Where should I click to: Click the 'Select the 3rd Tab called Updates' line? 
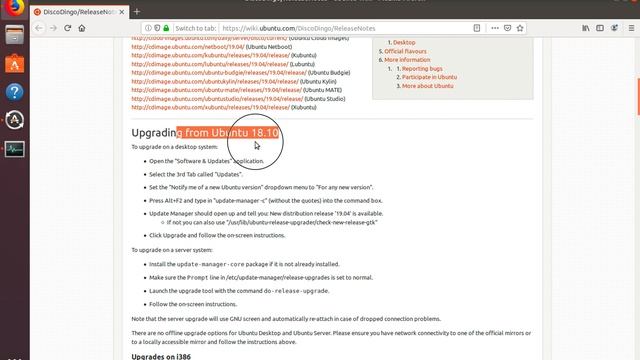pos(196,174)
